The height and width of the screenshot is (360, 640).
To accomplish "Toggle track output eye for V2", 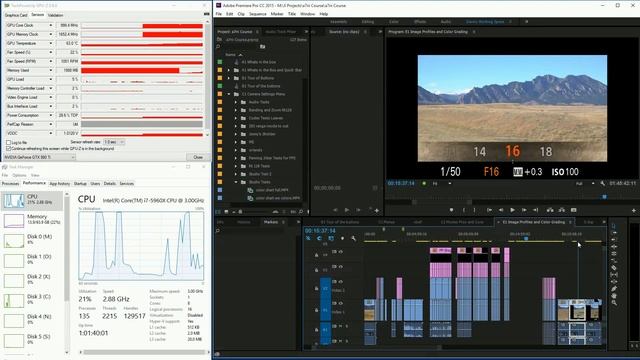I will [x=341, y=282].
